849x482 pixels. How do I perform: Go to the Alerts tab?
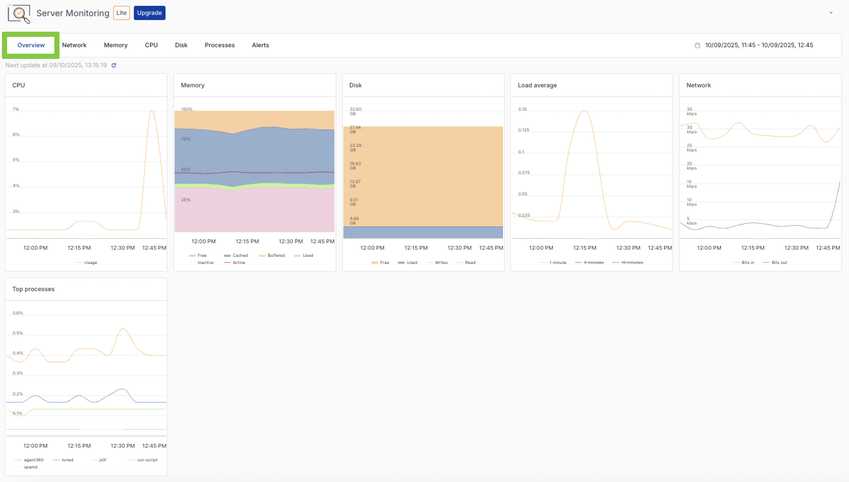click(260, 45)
